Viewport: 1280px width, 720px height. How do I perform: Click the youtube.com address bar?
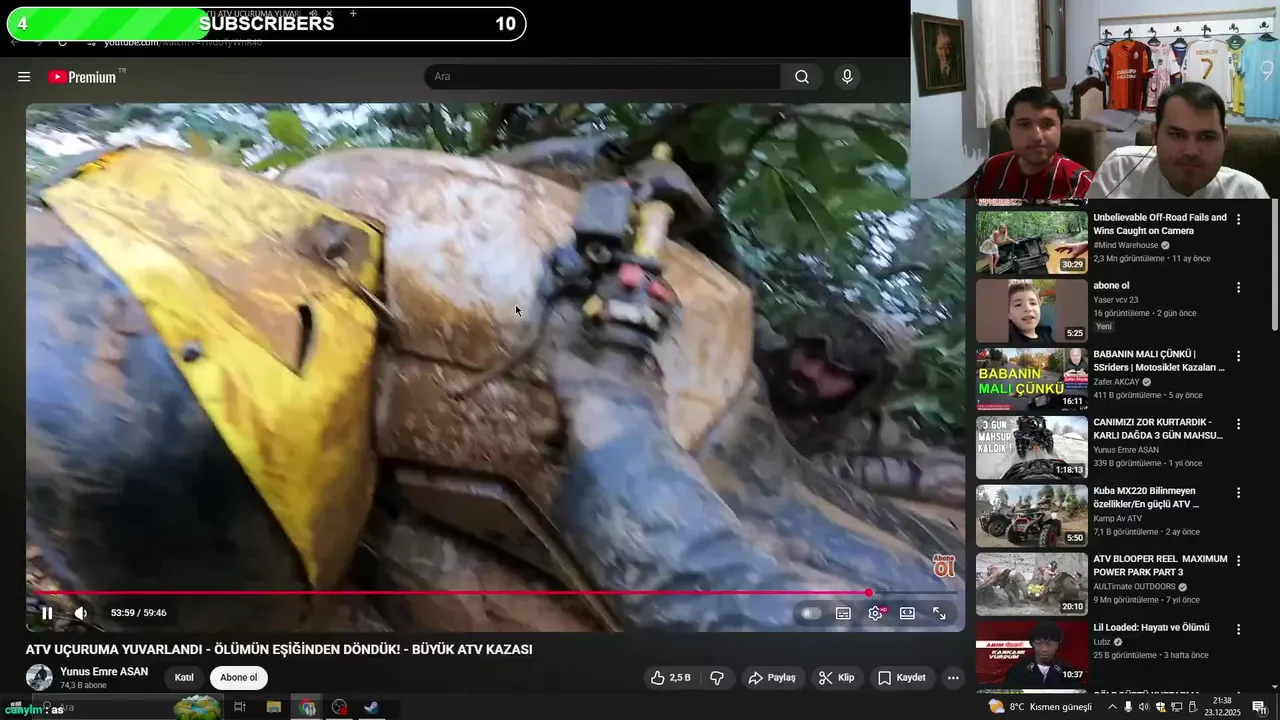[183, 43]
